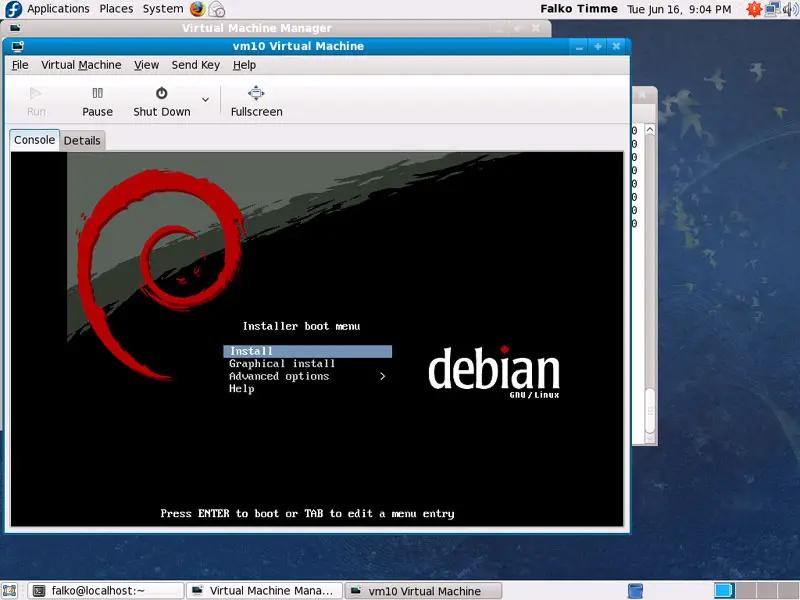Switch to the Details tab
The height and width of the screenshot is (600, 800).
(82, 141)
